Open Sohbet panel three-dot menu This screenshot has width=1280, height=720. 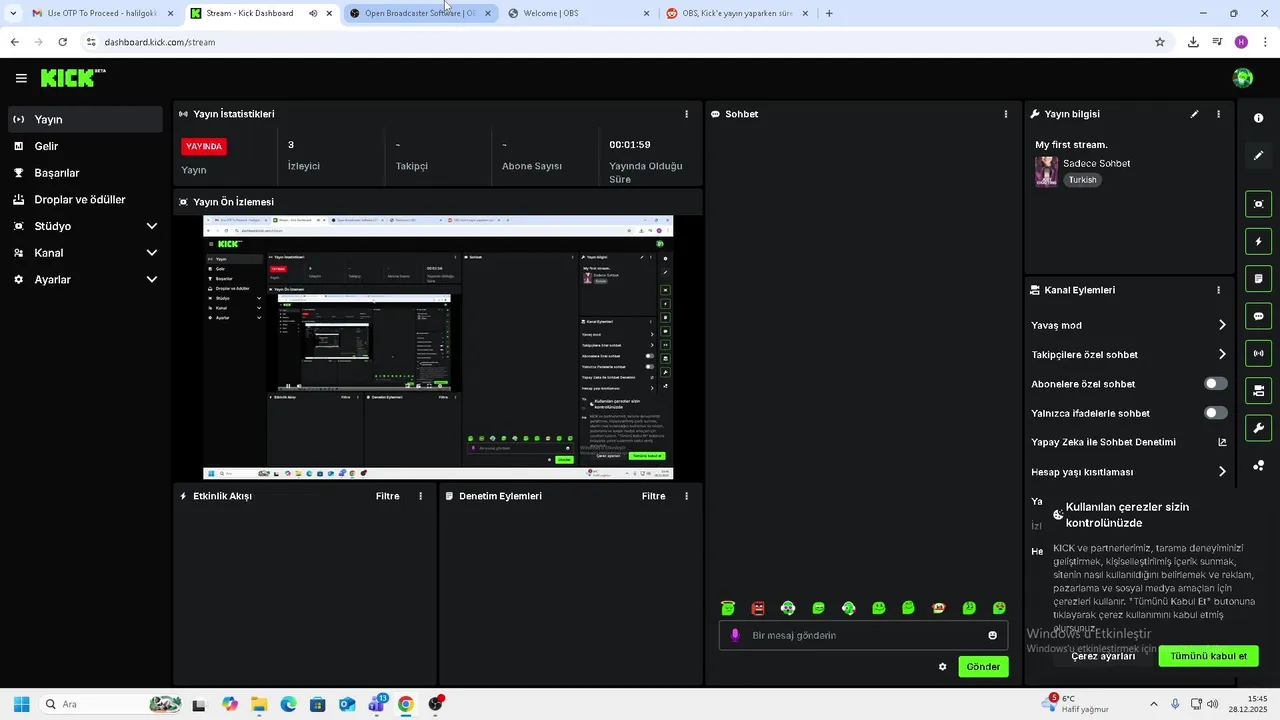coord(1006,114)
